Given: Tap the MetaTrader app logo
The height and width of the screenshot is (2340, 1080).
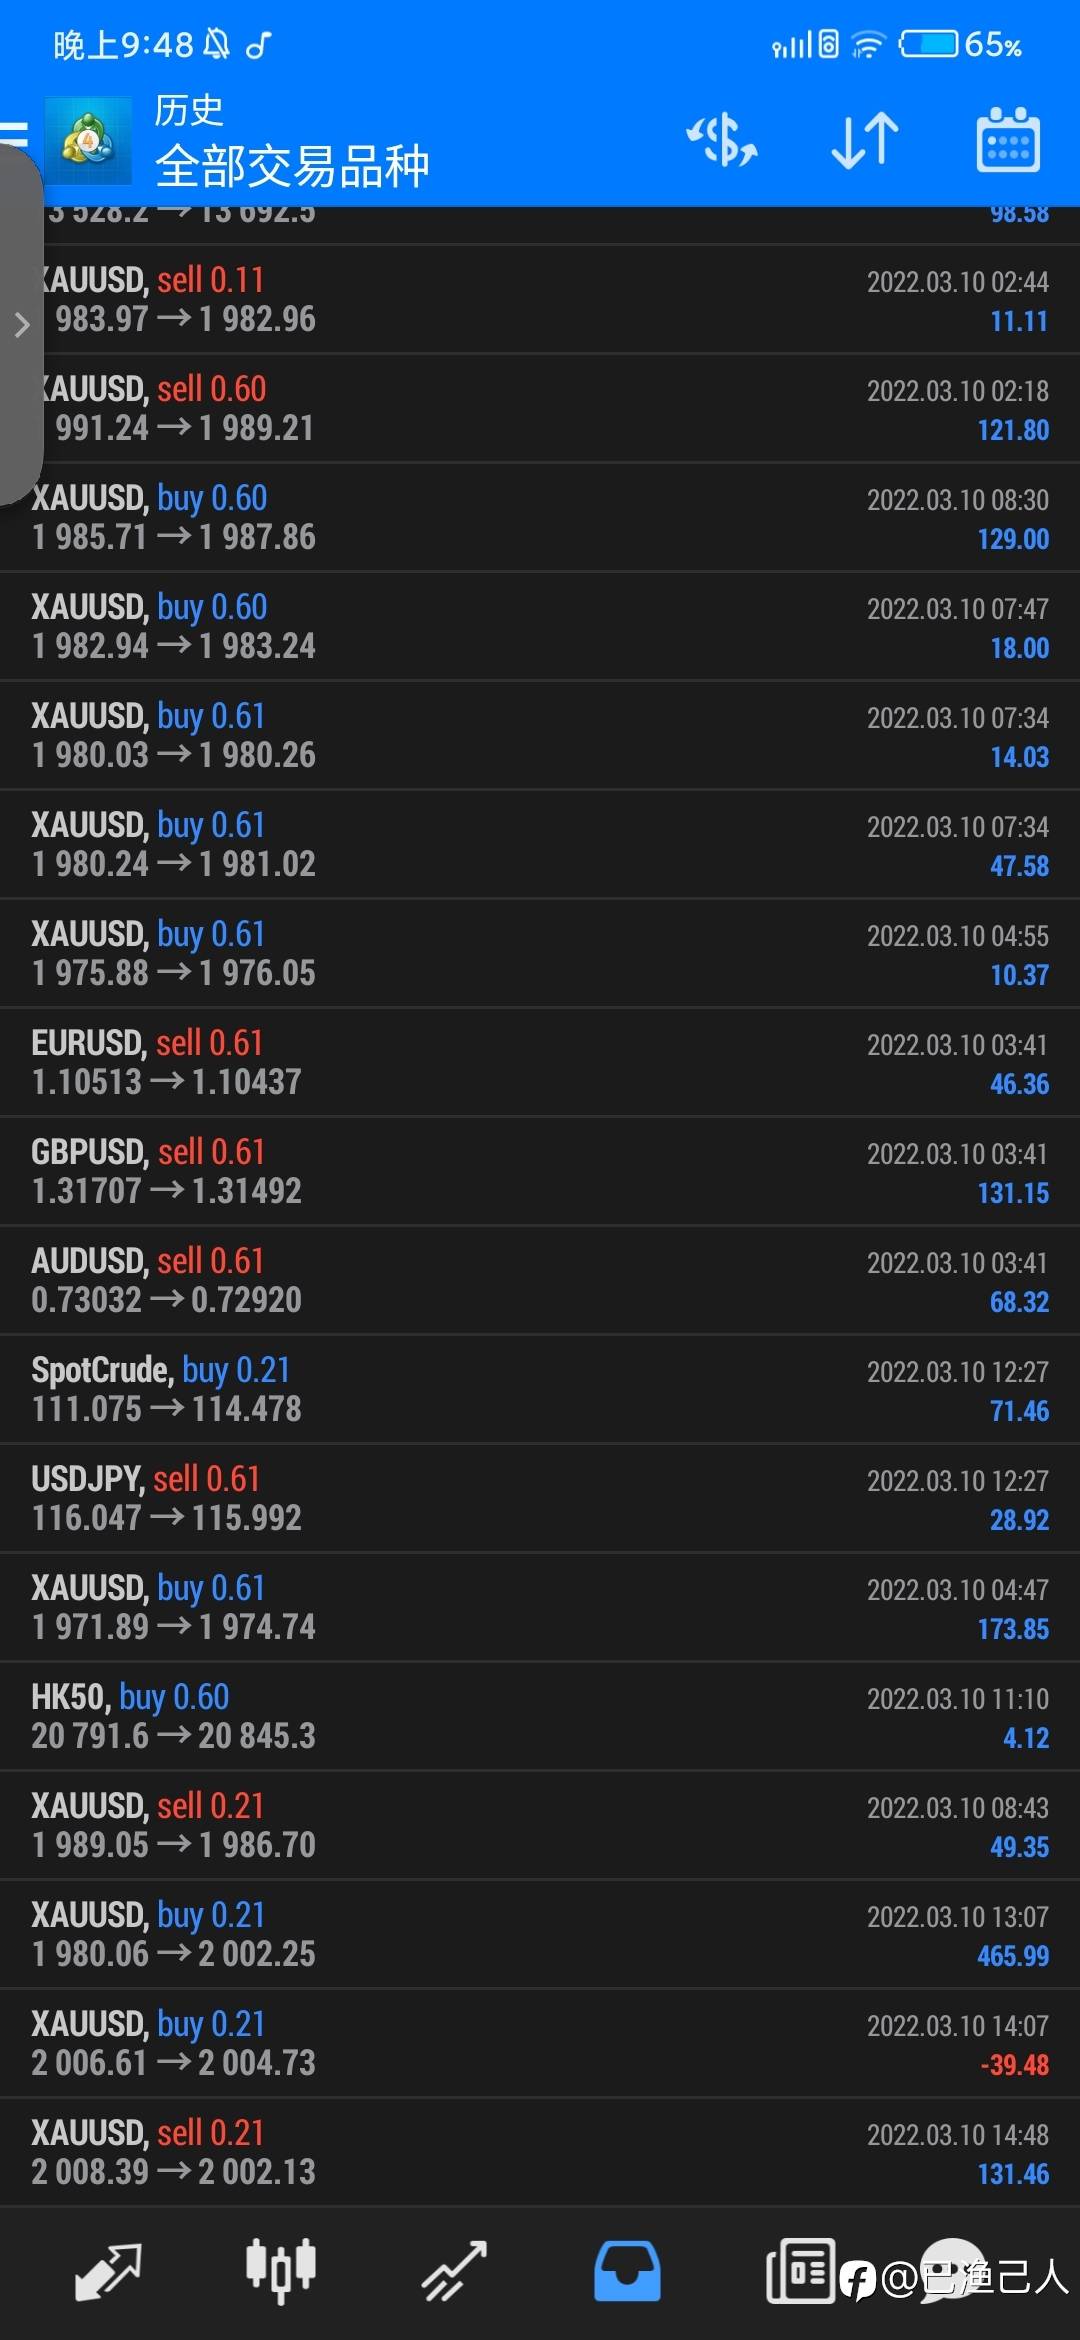Looking at the screenshot, I should click(x=88, y=141).
